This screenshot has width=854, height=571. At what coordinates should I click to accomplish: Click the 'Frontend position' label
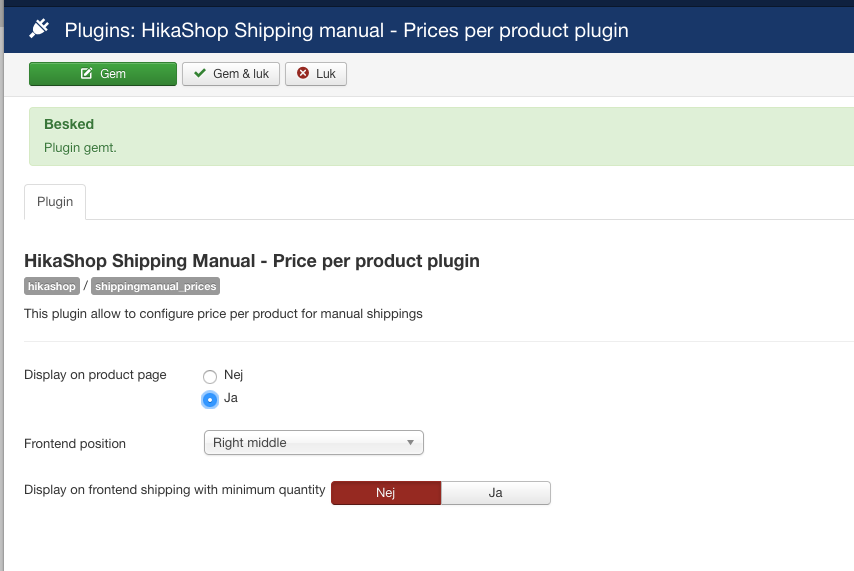(75, 443)
